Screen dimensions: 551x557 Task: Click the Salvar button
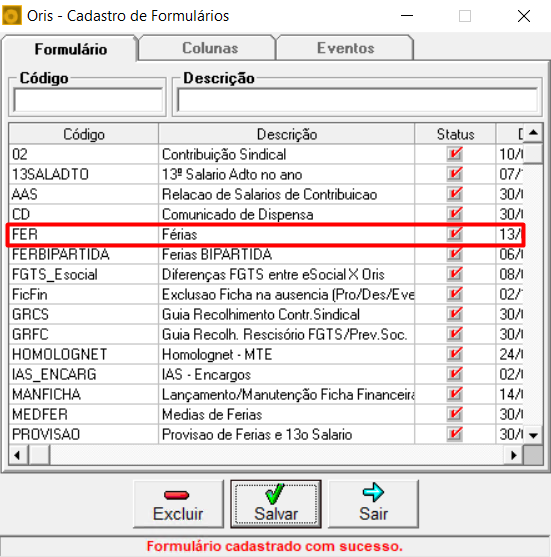(276, 504)
